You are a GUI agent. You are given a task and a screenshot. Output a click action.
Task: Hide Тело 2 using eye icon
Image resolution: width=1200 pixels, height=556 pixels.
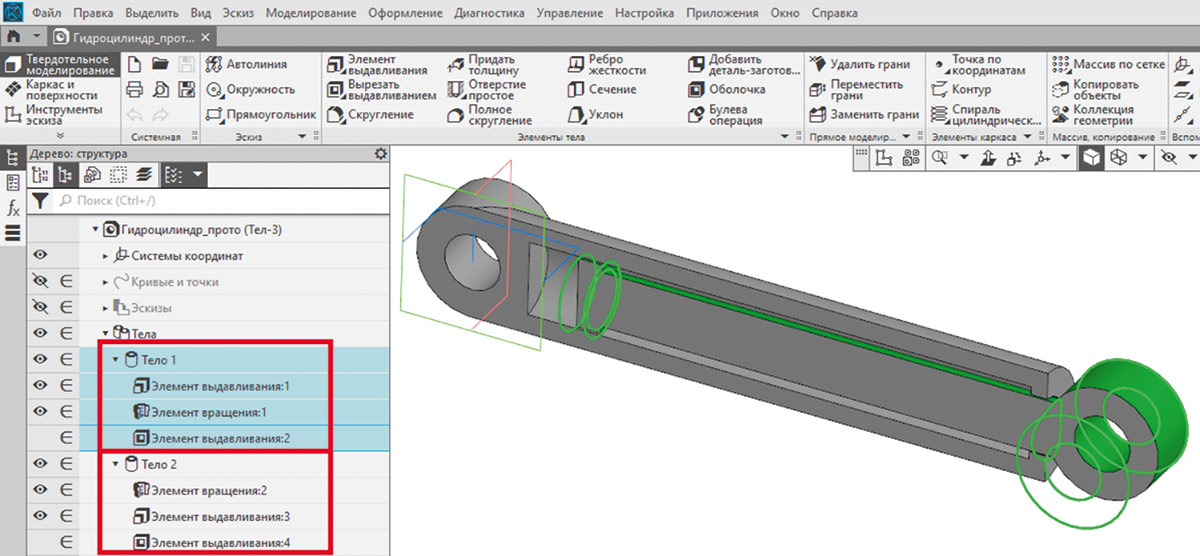click(x=41, y=464)
